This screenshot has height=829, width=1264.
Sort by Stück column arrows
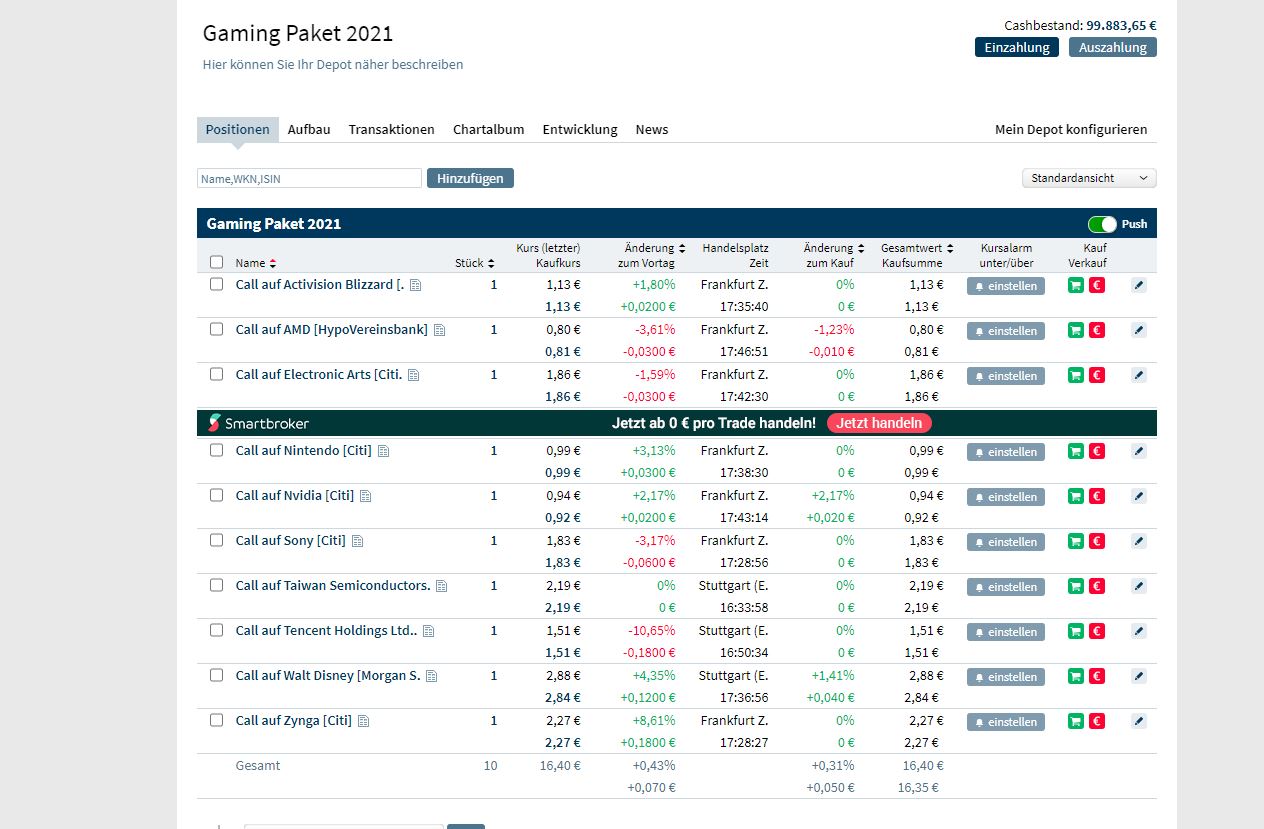(x=491, y=263)
